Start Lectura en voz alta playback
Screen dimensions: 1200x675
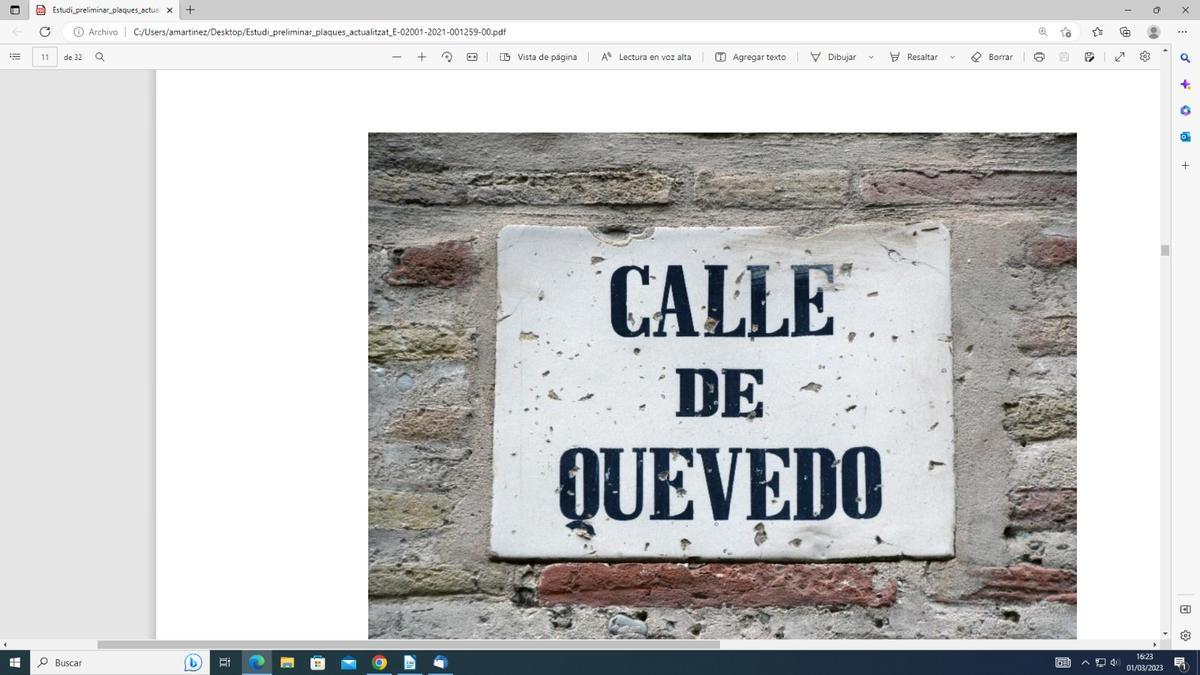pos(646,57)
